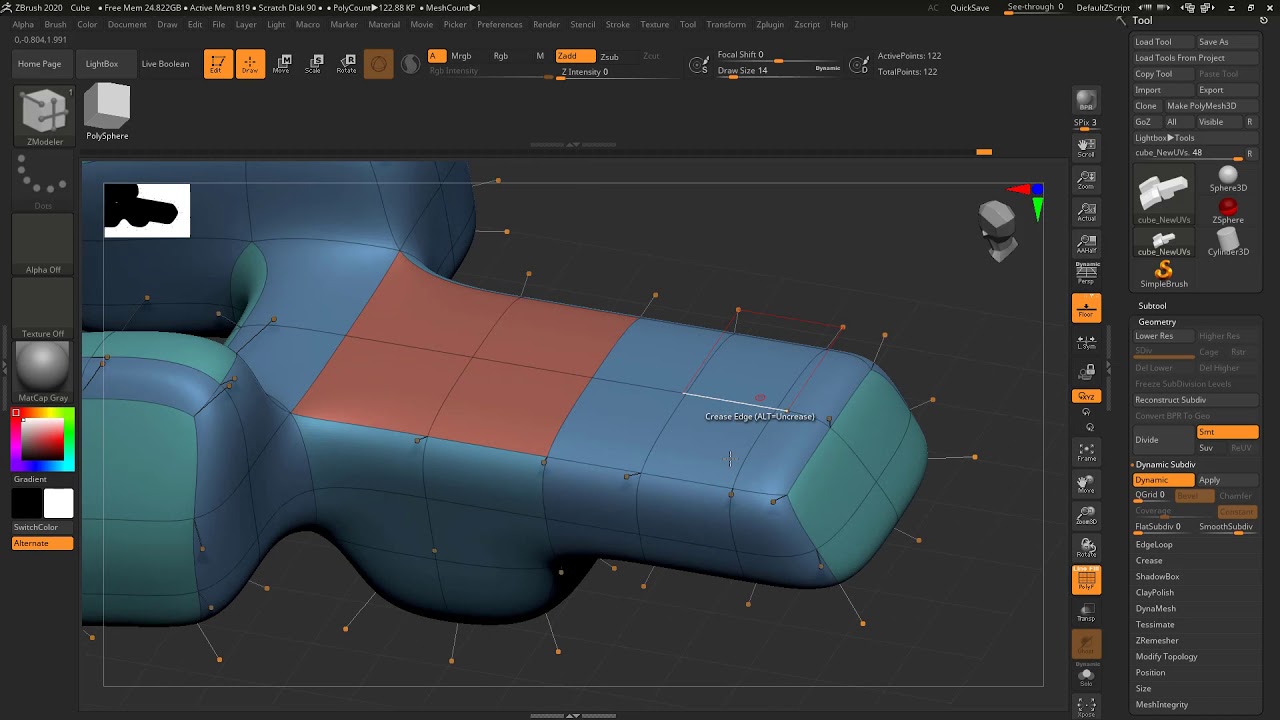Open the Dots stroke selector

(43, 182)
